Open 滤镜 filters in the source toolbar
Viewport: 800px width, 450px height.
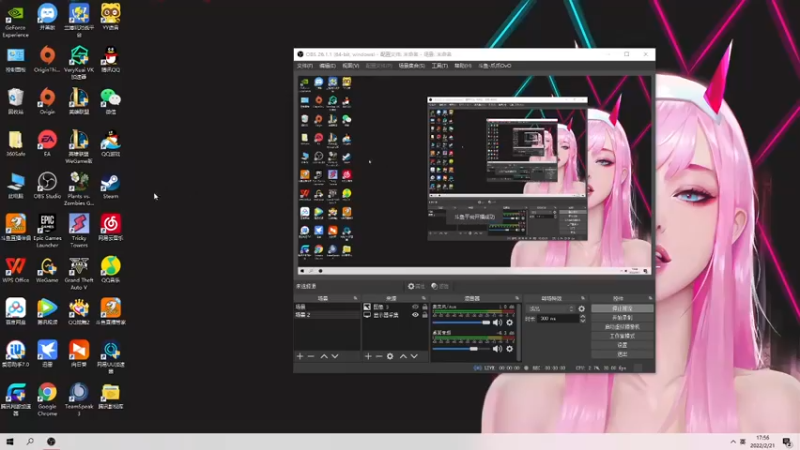(440, 286)
